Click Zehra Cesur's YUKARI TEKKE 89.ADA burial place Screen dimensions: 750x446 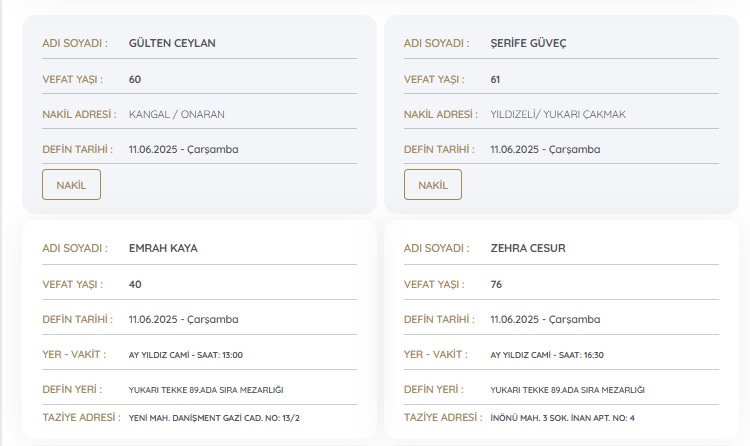click(567, 390)
